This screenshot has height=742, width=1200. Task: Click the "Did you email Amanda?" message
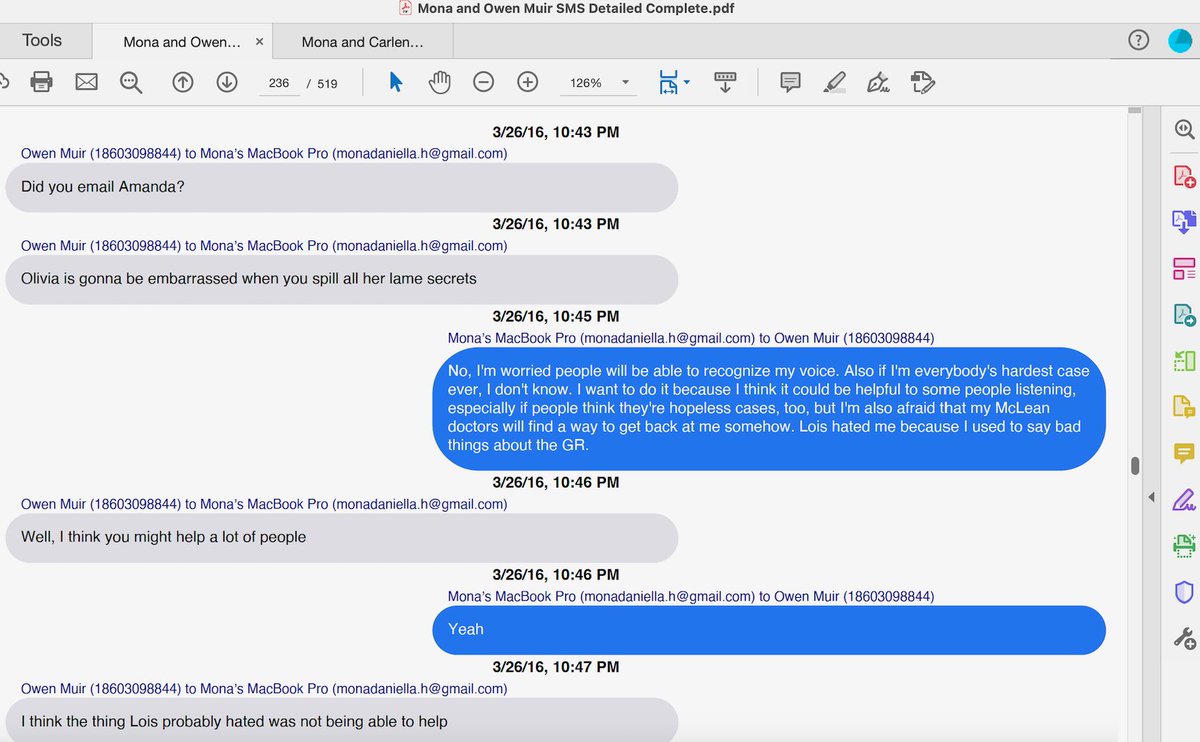coord(342,187)
